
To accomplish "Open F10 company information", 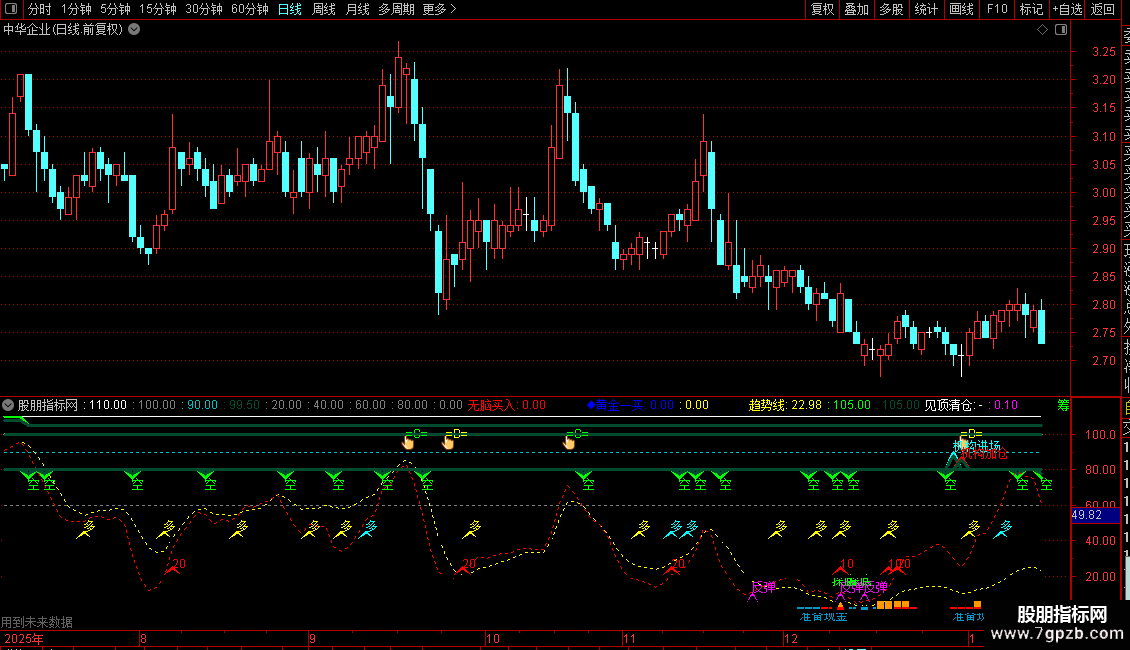I will click(x=997, y=9).
